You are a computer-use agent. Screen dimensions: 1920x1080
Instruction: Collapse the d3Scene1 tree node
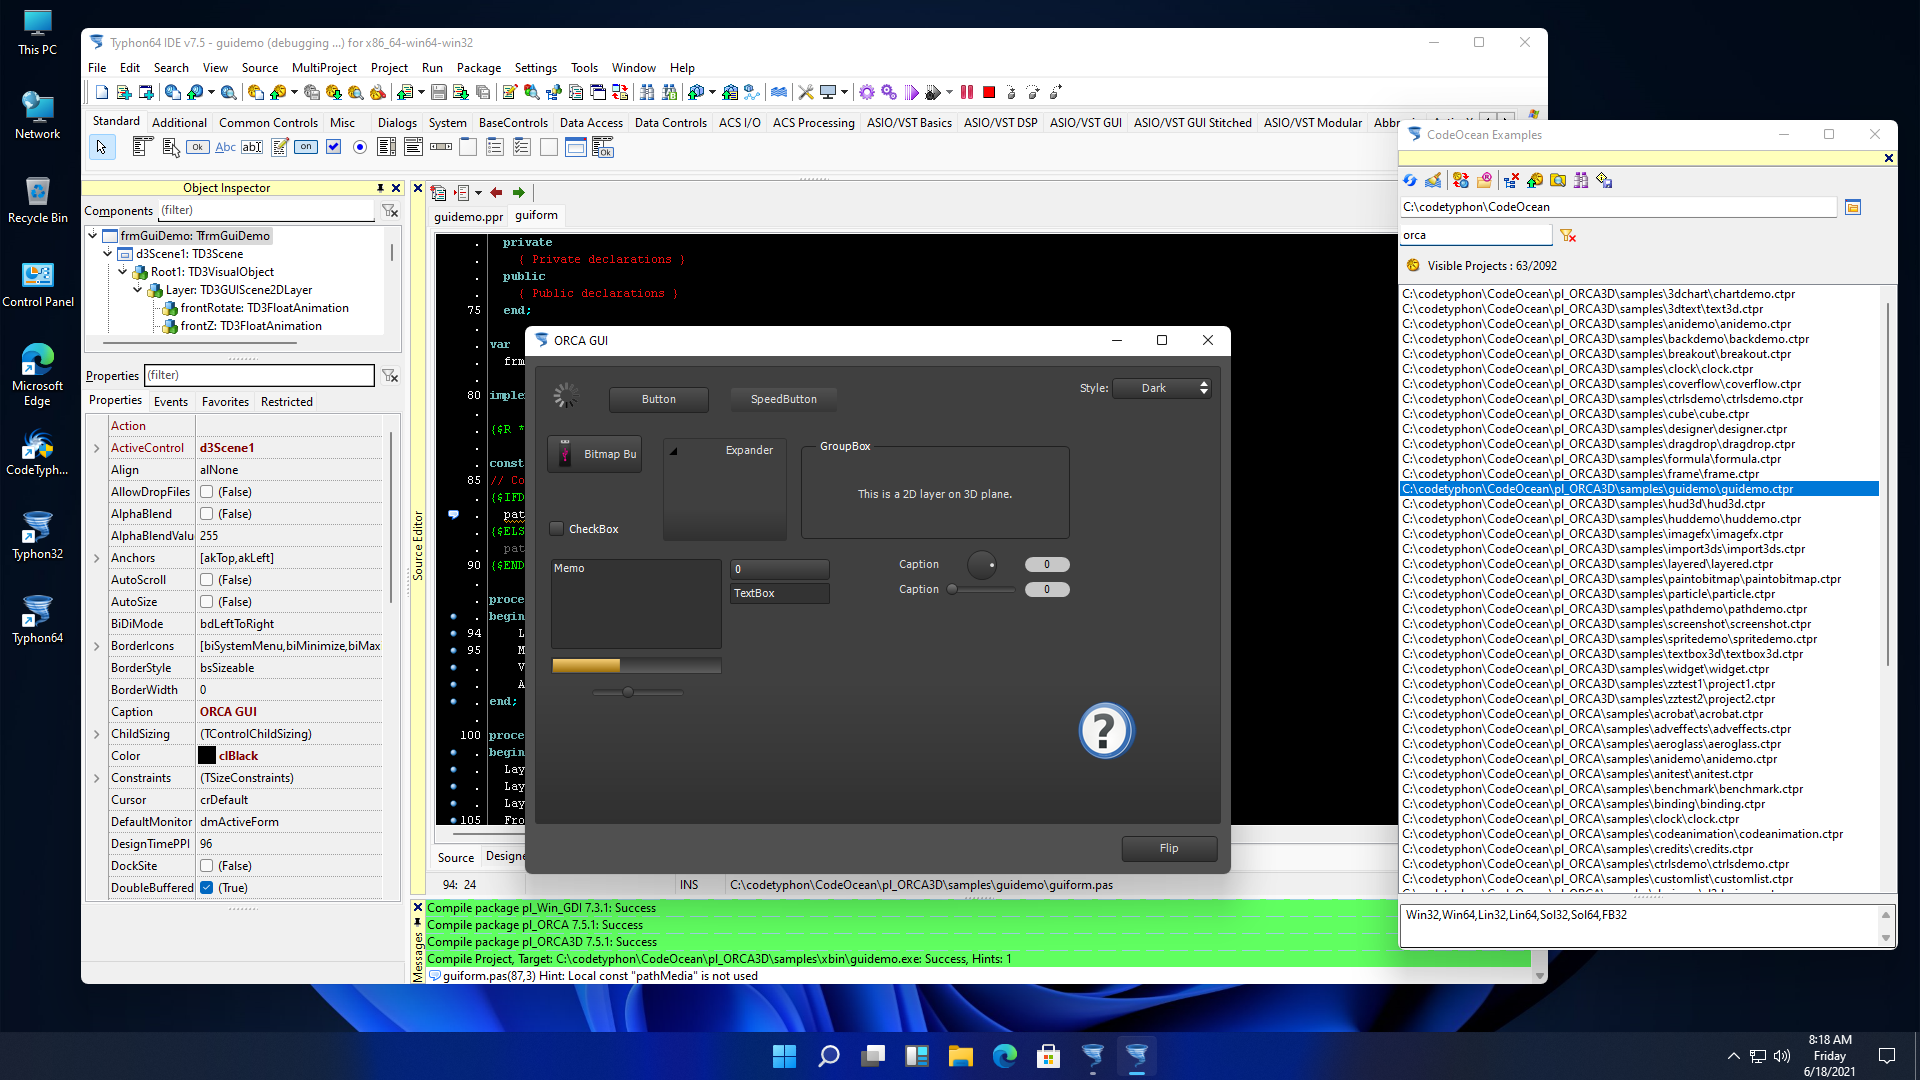click(x=108, y=254)
